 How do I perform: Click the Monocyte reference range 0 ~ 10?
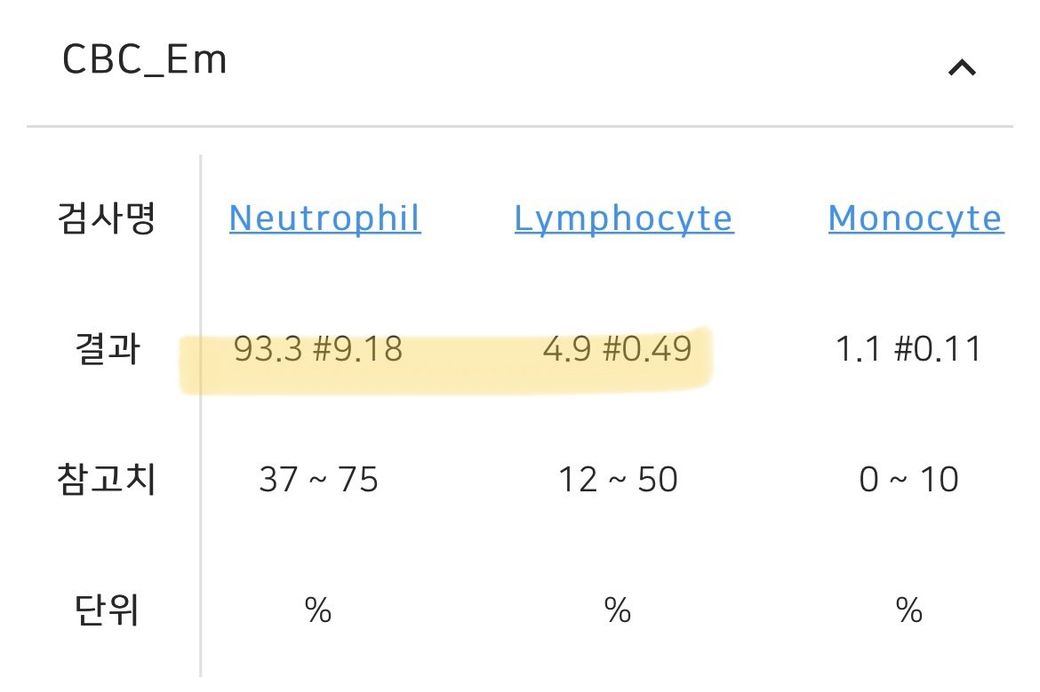pyautogui.click(x=908, y=480)
